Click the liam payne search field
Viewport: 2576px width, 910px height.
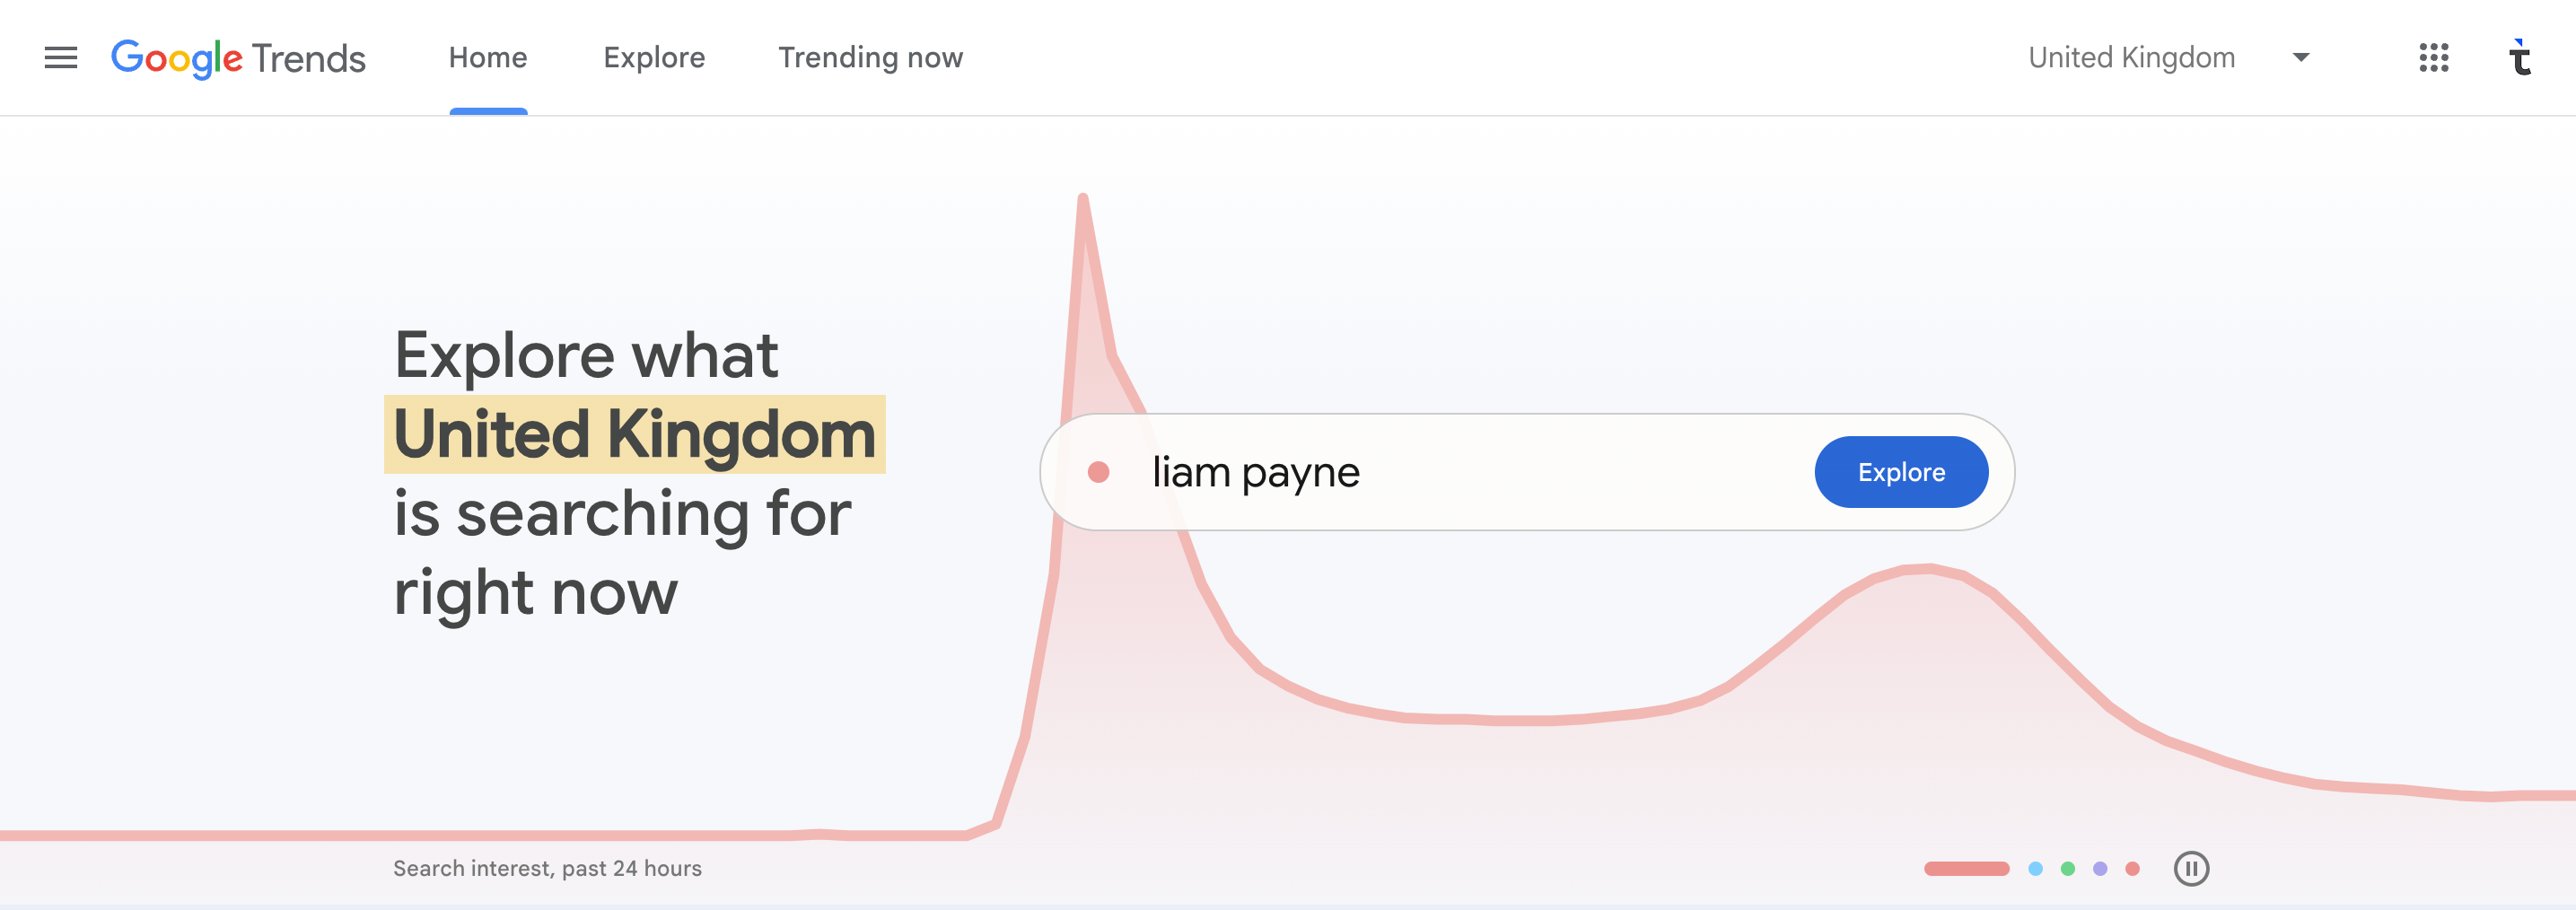[x=1450, y=472]
